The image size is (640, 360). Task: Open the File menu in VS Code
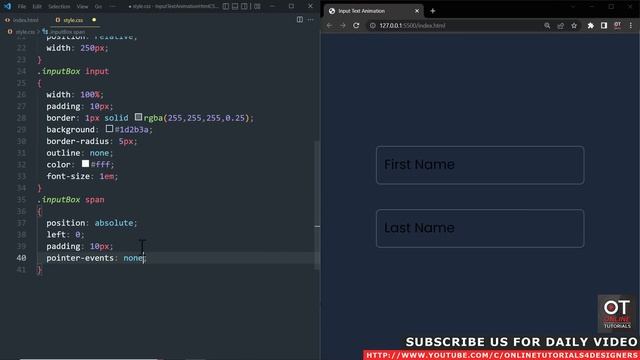point(22,7)
